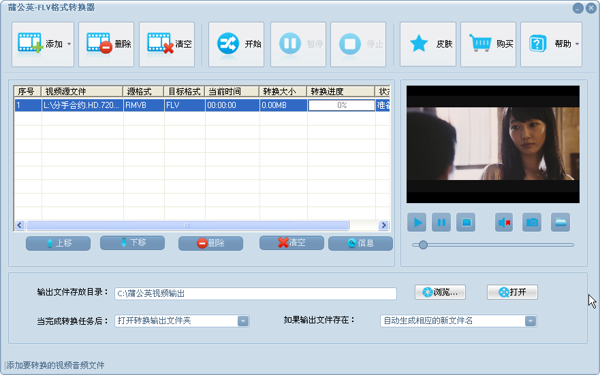Close the converter window
This screenshot has width=600, height=375.
tap(591, 8)
